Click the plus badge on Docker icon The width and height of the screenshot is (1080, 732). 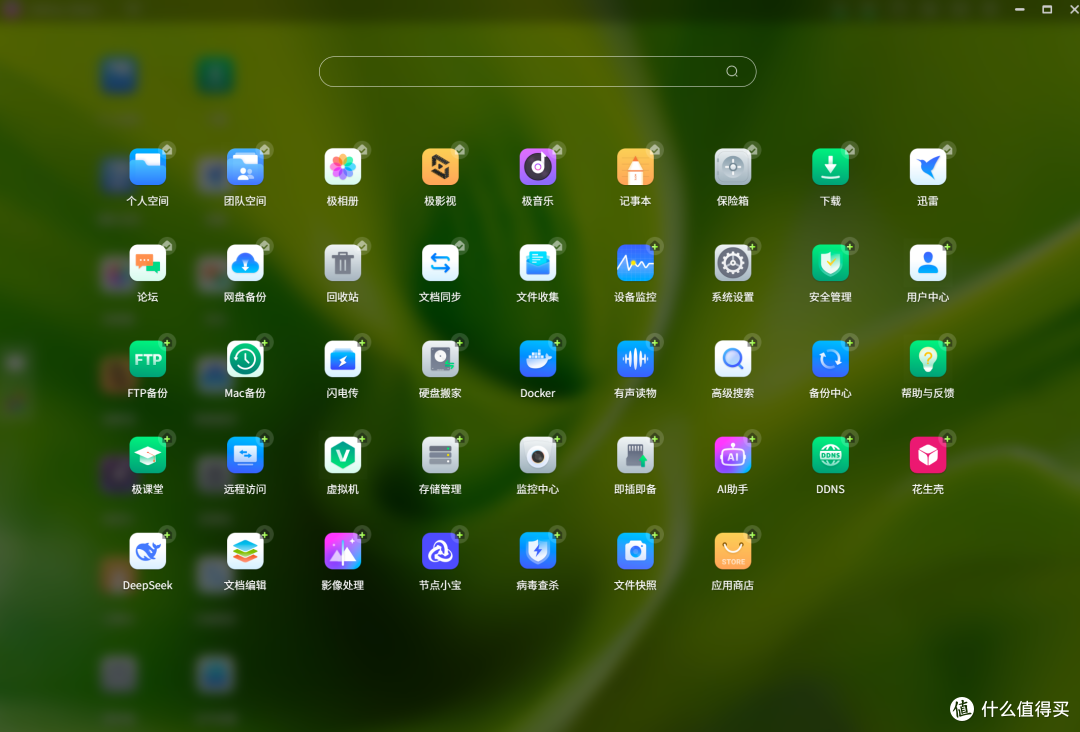557,342
